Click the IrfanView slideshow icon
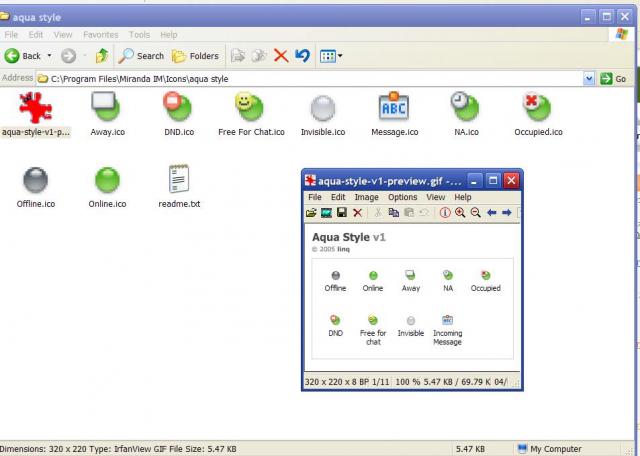This screenshot has width=640, height=456. (327, 213)
